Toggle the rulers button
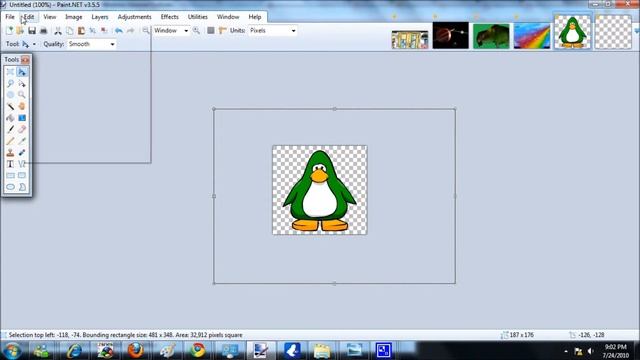Image resolution: width=640 pixels, height=360 pixels. point(222,31)
